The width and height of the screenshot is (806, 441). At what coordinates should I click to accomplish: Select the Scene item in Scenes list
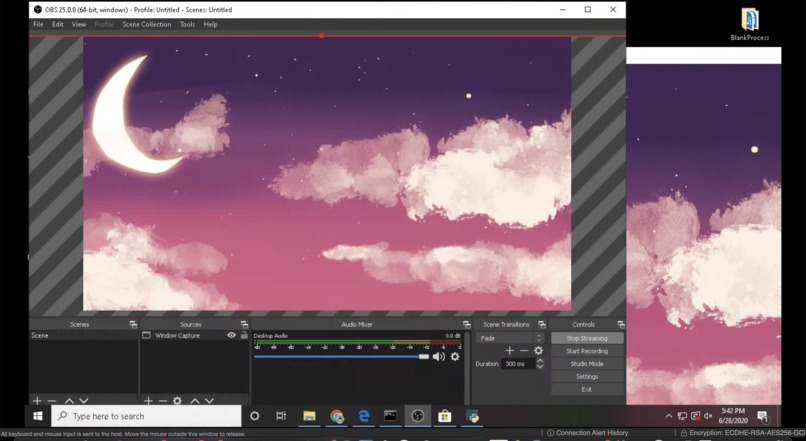click(x=83, y=335)
